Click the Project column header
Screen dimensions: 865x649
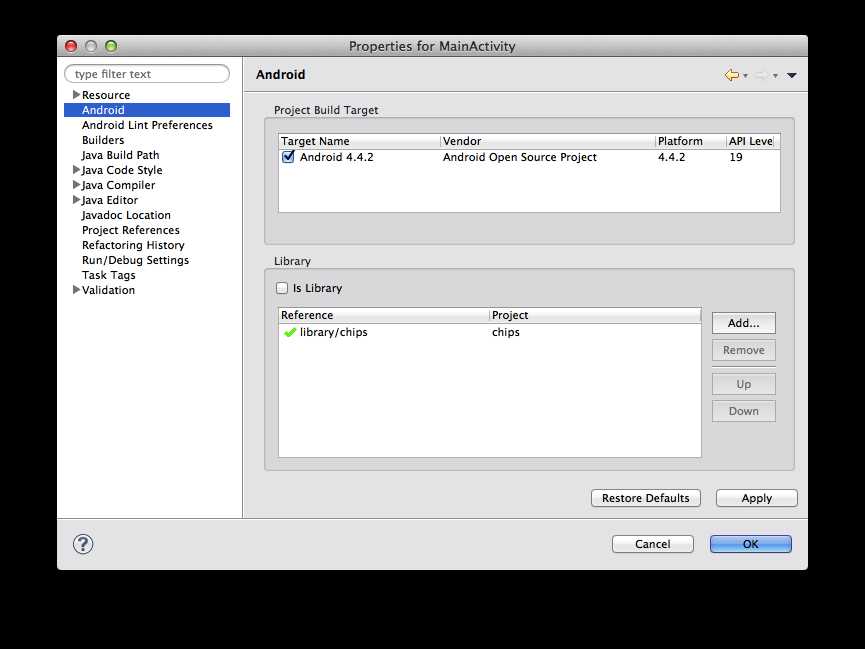[x=595, y=315]
